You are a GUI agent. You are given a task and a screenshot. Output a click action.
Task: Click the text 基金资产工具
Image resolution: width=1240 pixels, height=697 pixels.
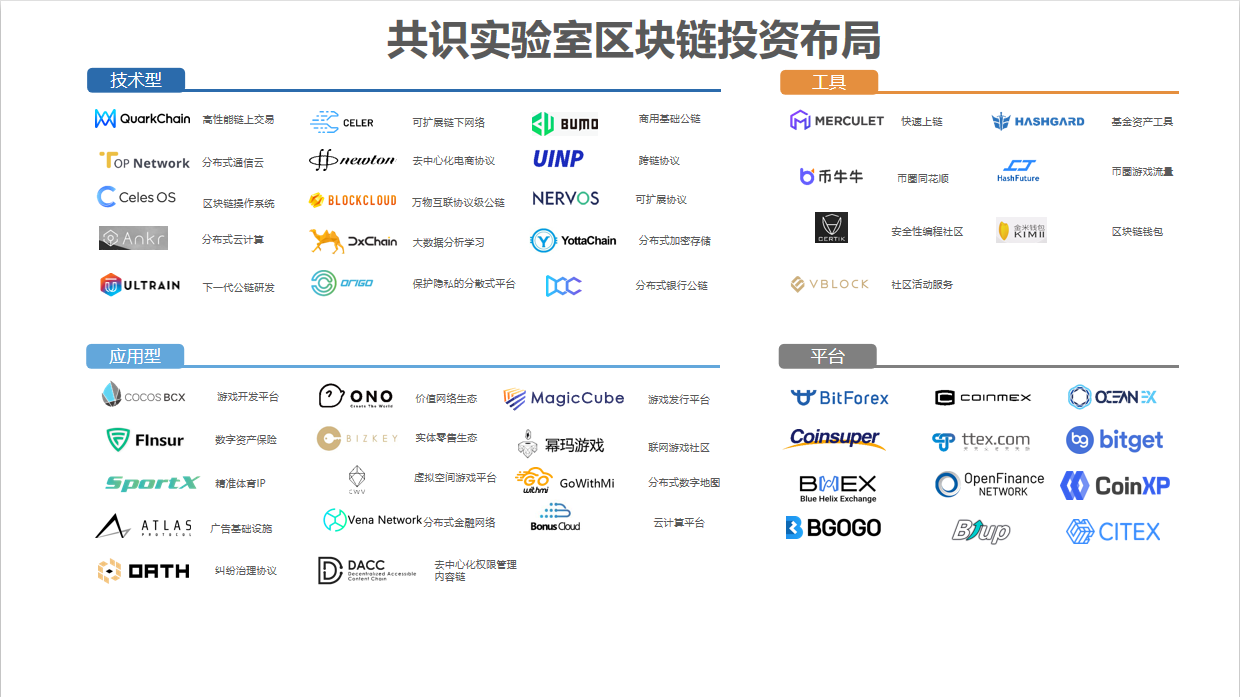(x=1142, y=122)
